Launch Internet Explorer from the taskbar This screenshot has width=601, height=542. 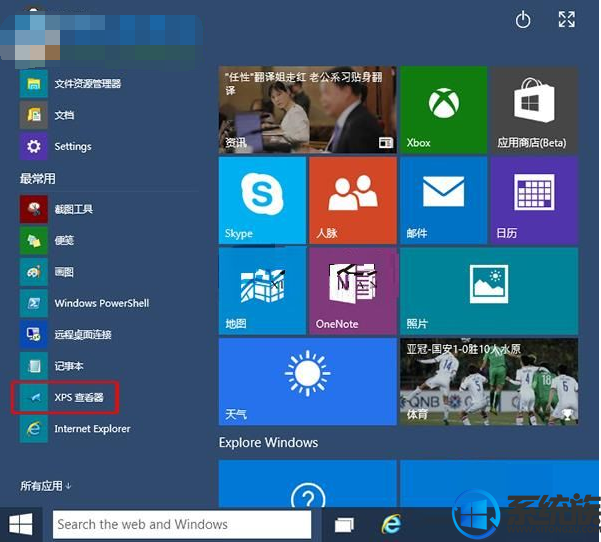pos(391,524)
